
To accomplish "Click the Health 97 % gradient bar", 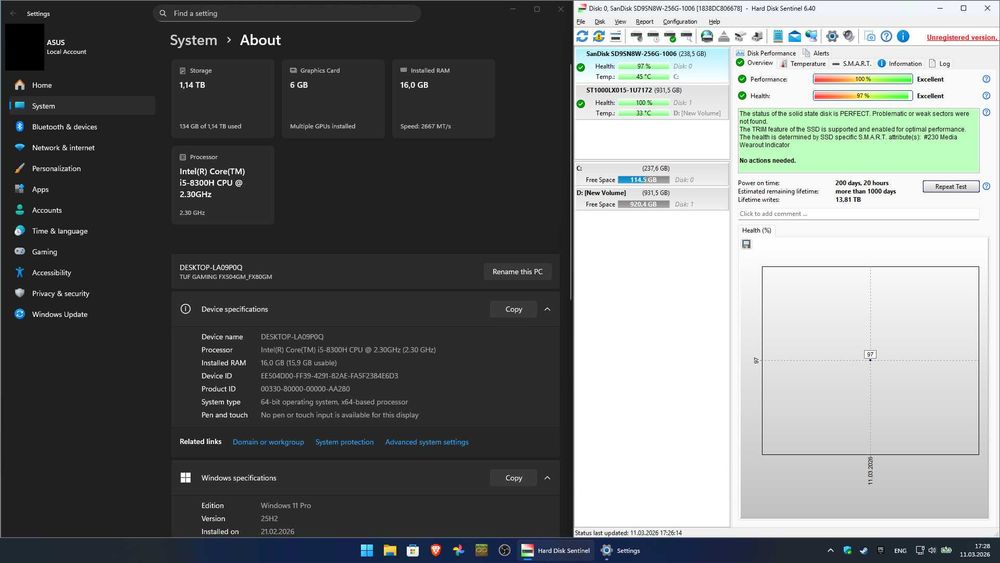I will pyautogui.click(x=862, y=96).
